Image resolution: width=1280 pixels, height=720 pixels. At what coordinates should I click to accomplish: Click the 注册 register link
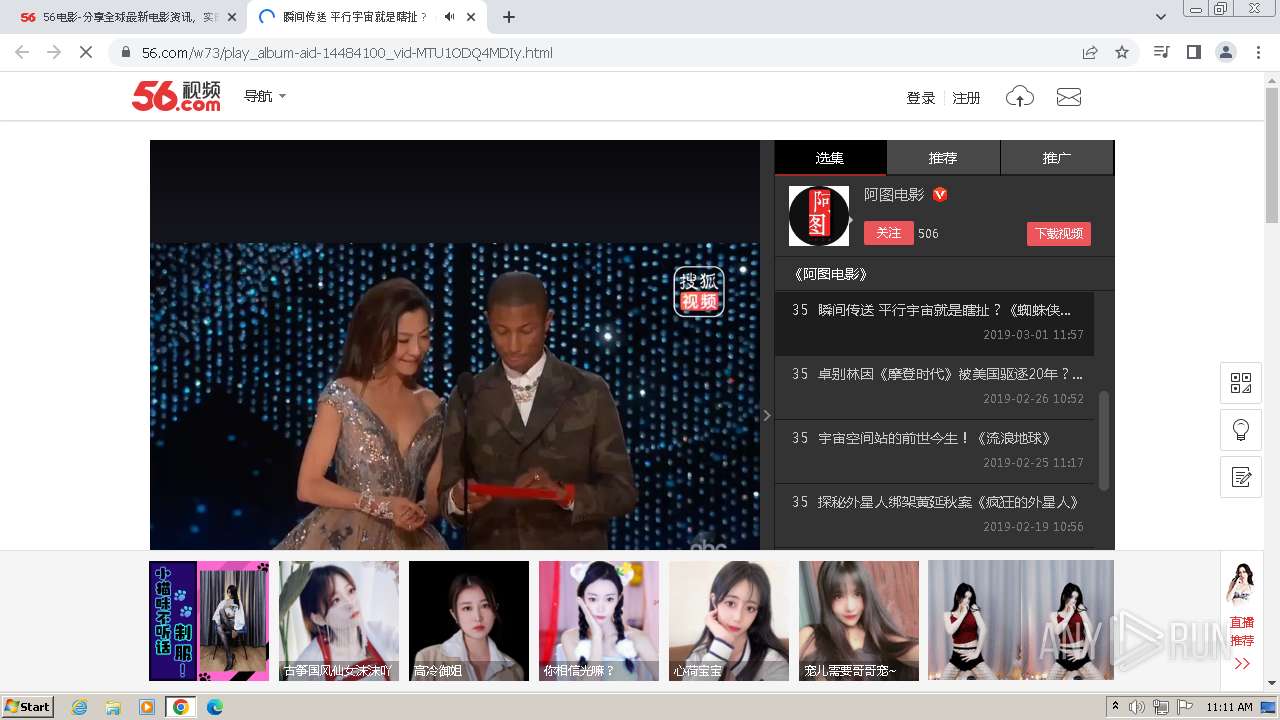click(966, 98)
